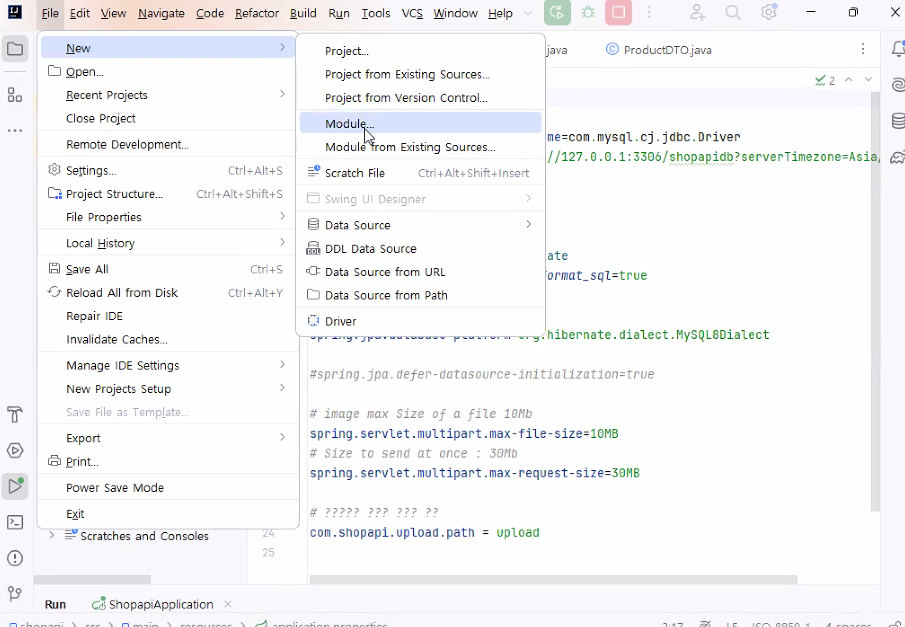This screenshot has height=627, width=905.
Task: Open Project Structure... dialog
Action: (168, 194)
